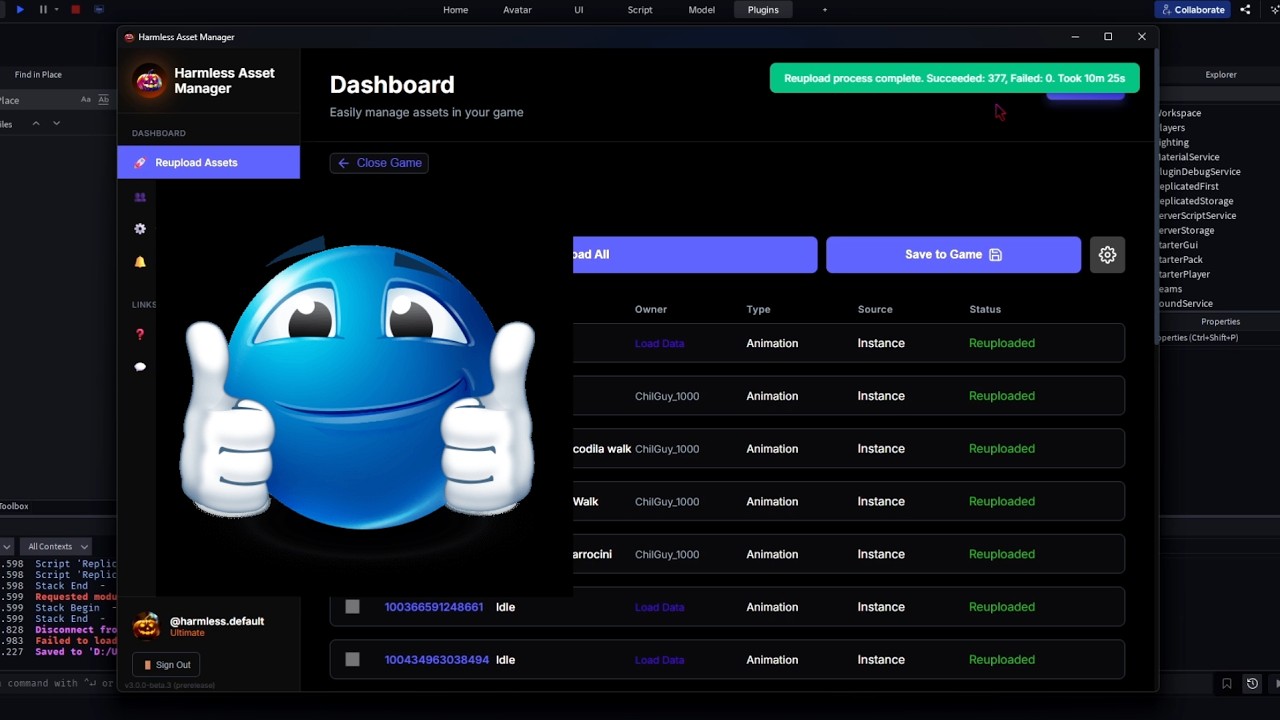
Task: Select the Properties panel title
Action: (x=1220, y=322)
